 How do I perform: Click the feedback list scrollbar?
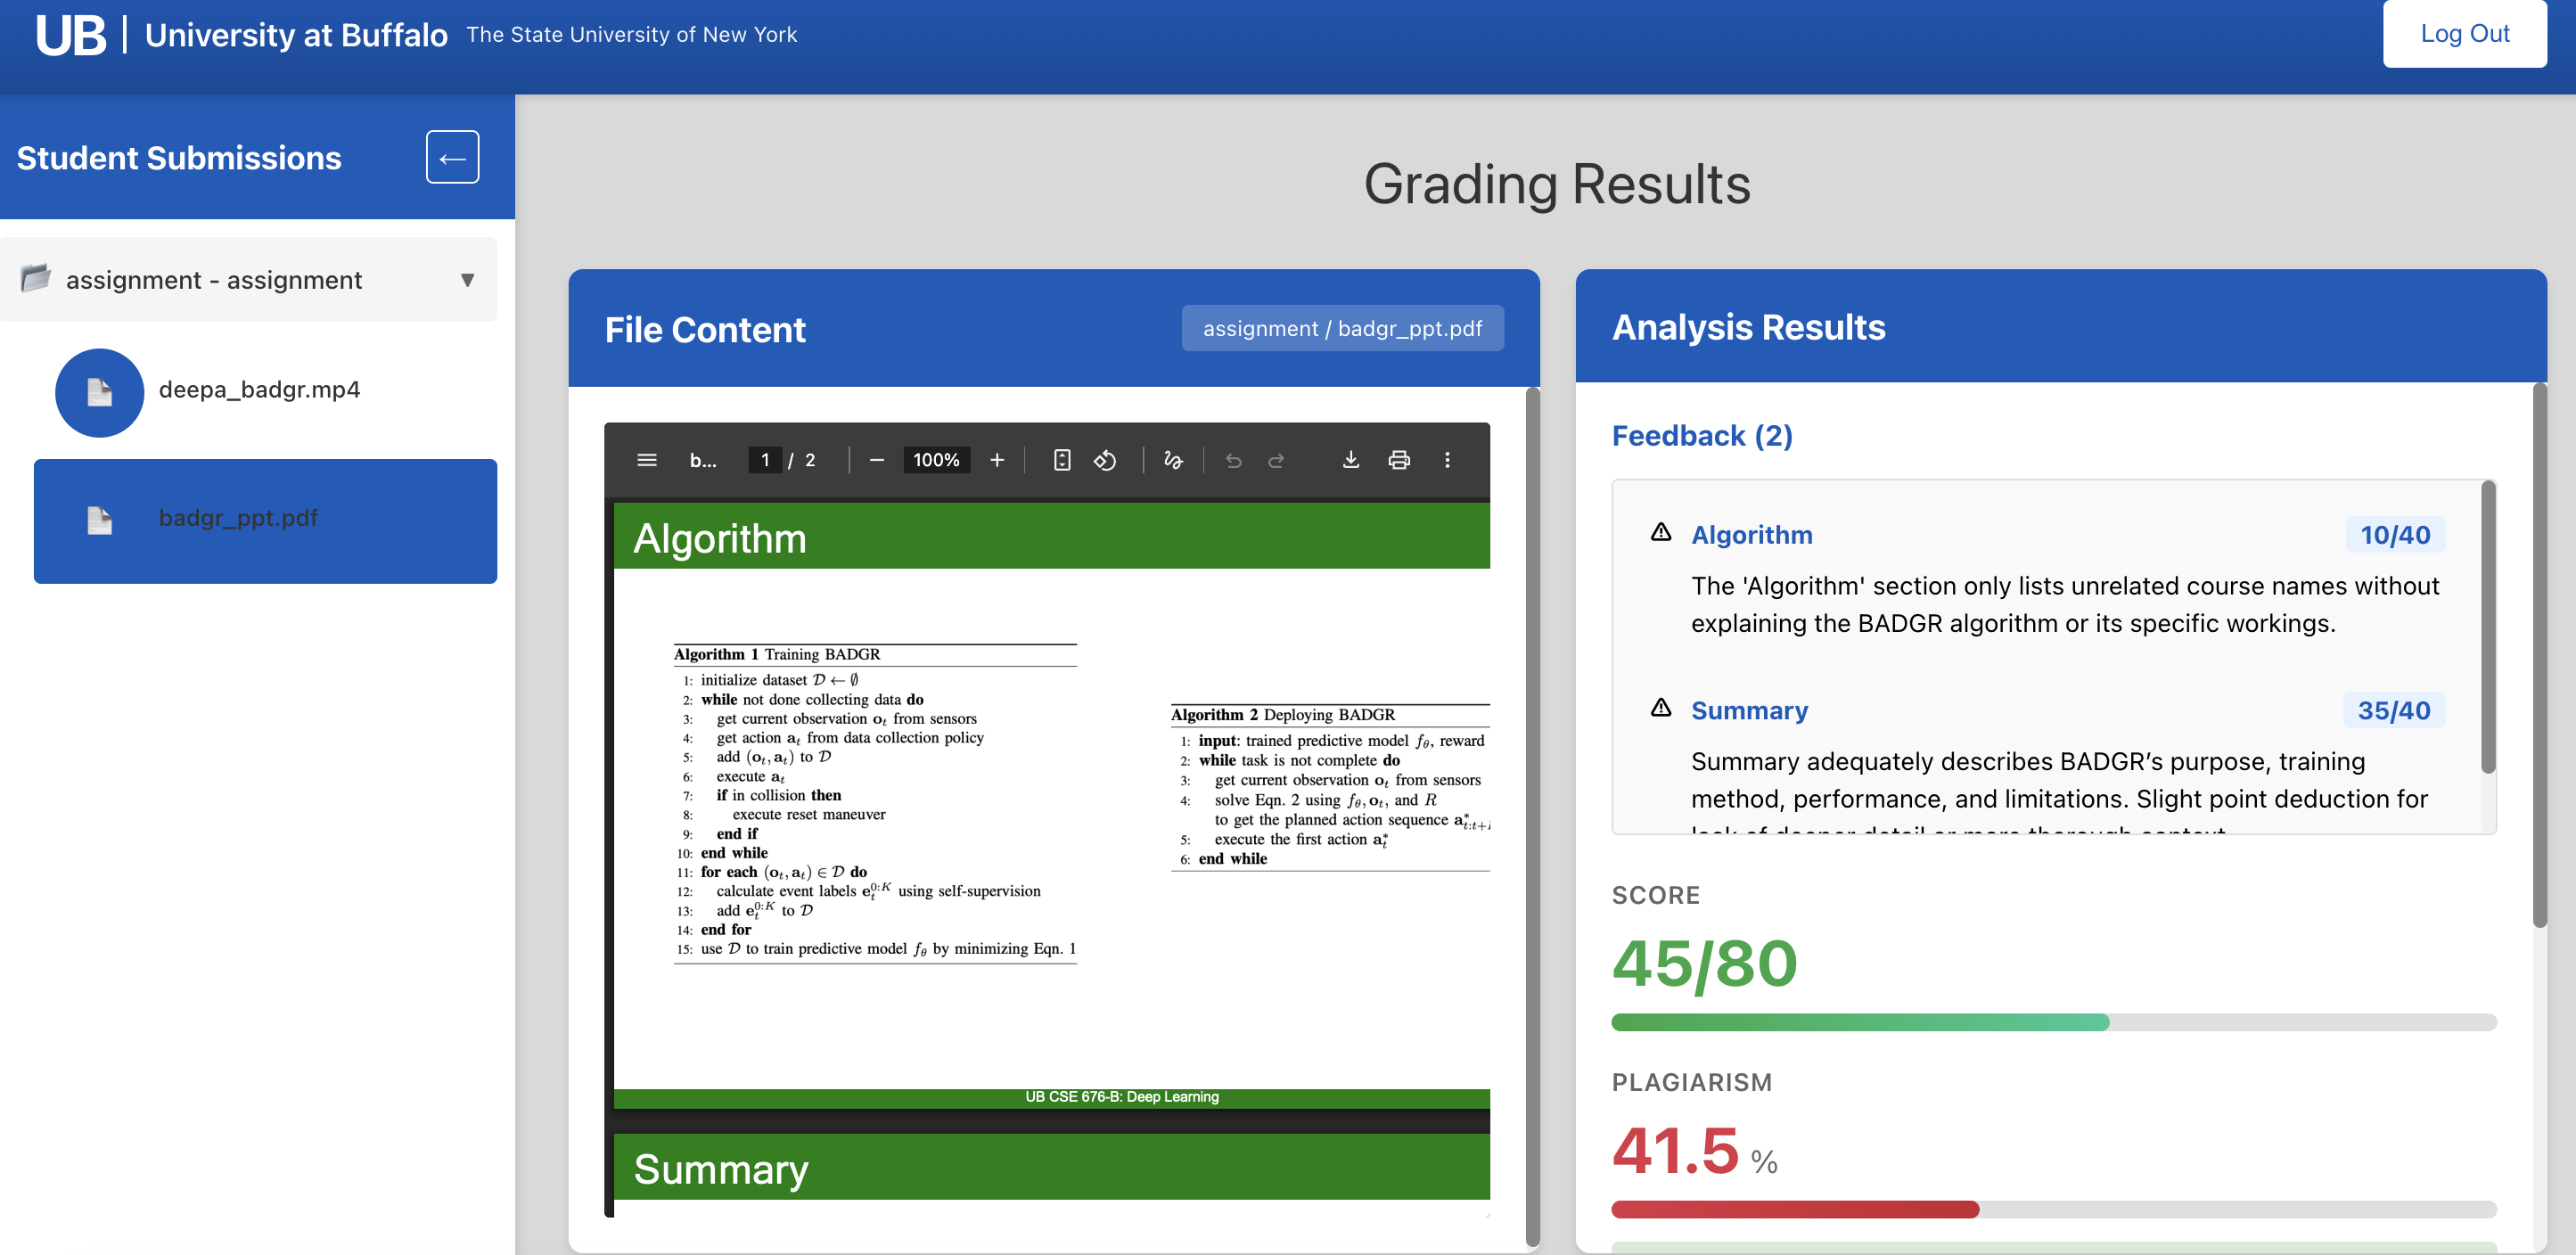click(x=2488, y=627)
